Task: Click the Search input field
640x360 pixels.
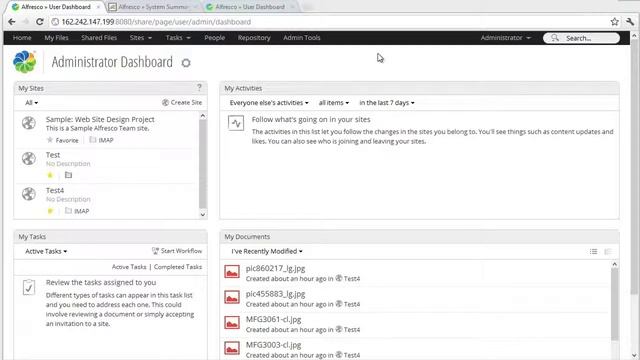Action: pos(581,38)
